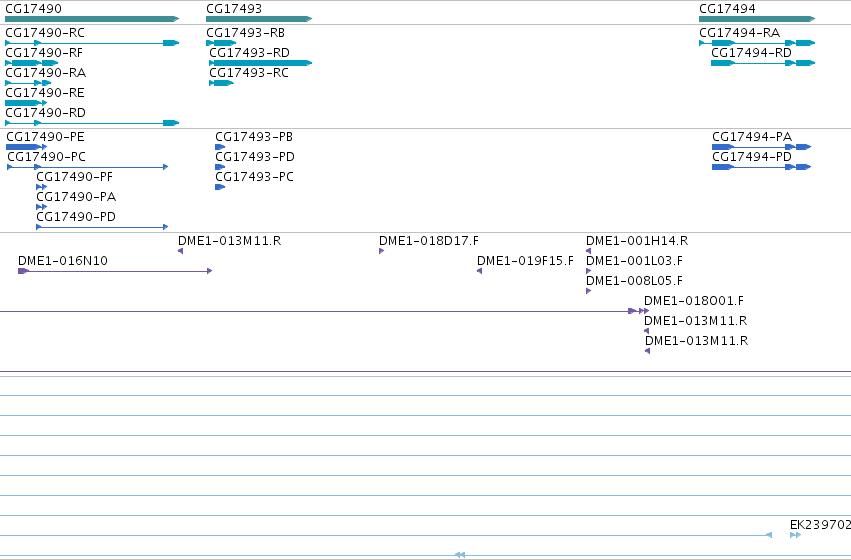Click the DME1-018D17.F label
This screenshot has width=851, height=560.
429,241
